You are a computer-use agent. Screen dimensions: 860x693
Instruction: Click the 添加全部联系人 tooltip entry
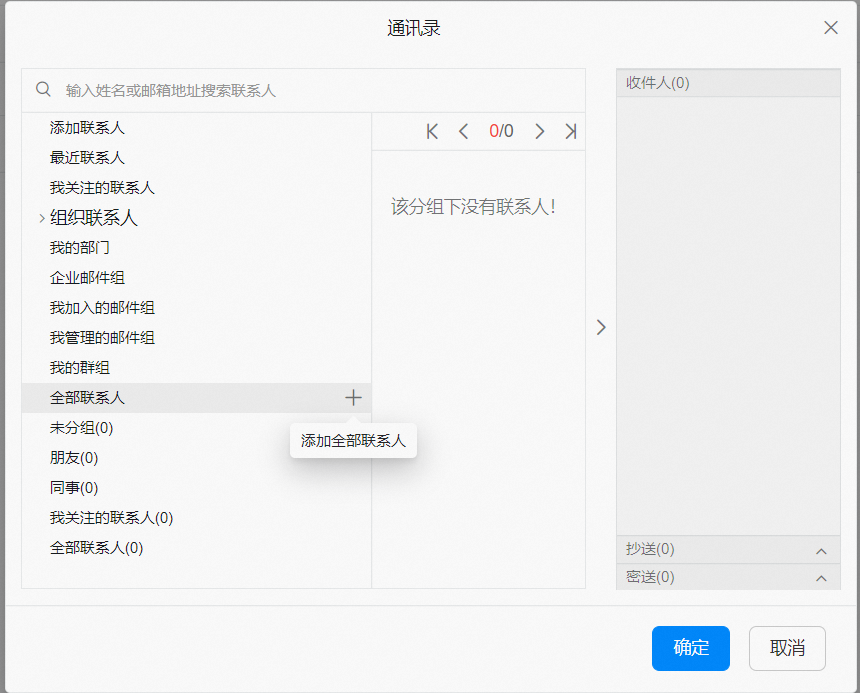click(x=353, y=440)
